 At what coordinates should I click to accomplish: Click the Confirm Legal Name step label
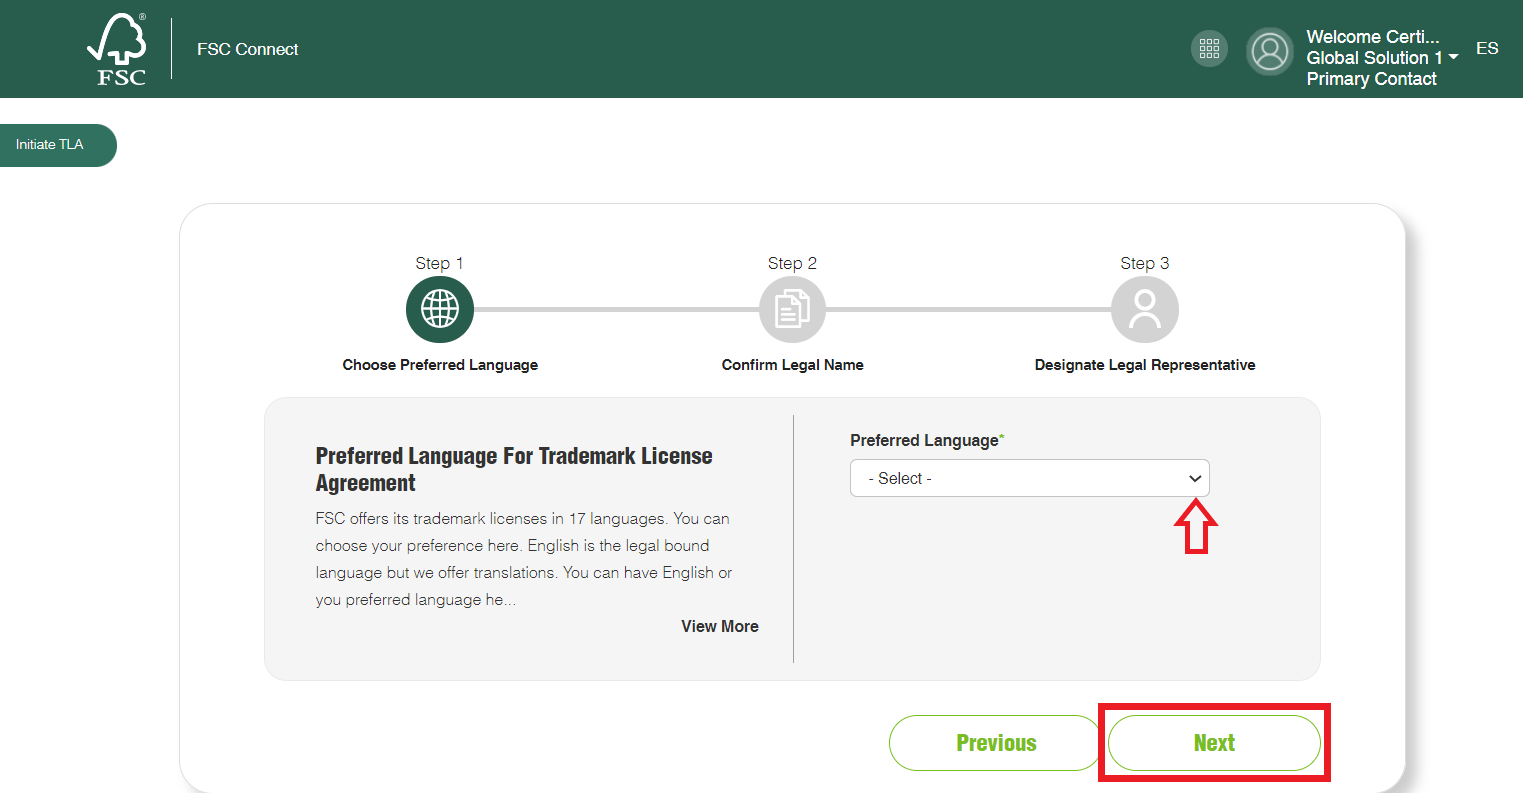792,365
